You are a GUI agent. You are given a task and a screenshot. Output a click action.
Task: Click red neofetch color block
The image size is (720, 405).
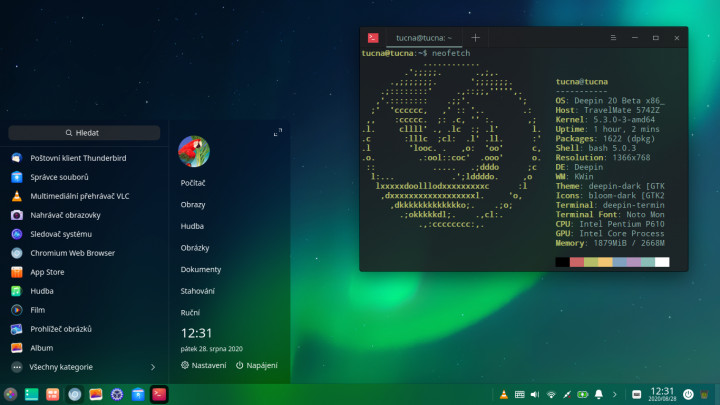tap(577, 262)
